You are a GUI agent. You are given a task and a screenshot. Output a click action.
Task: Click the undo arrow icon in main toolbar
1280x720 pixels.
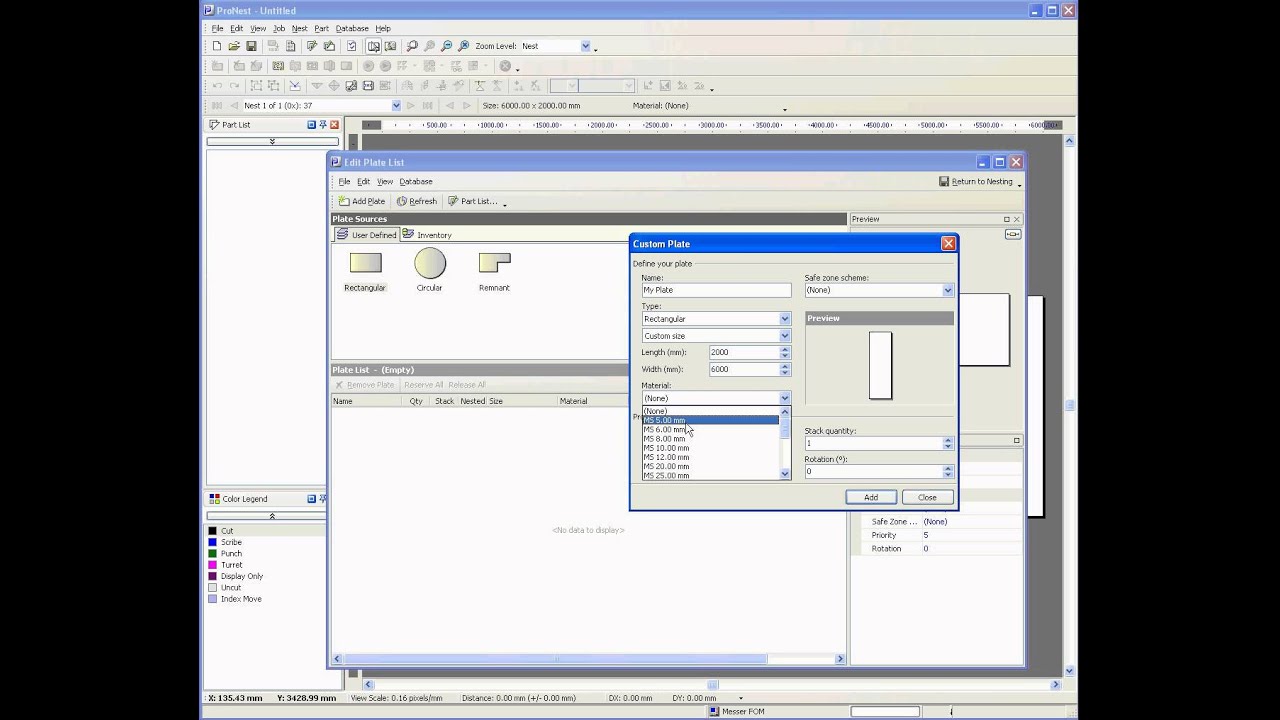click(217, 86)
